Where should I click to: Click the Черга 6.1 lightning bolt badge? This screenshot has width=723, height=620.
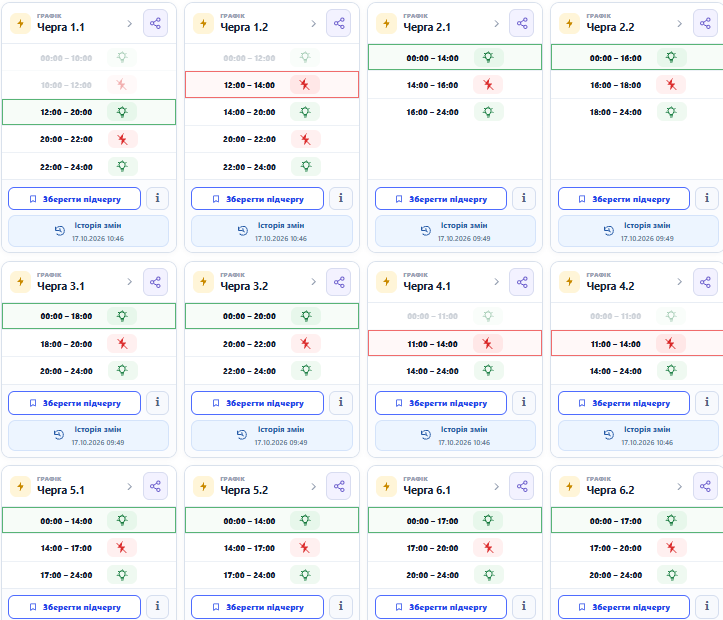pos(386,486)
